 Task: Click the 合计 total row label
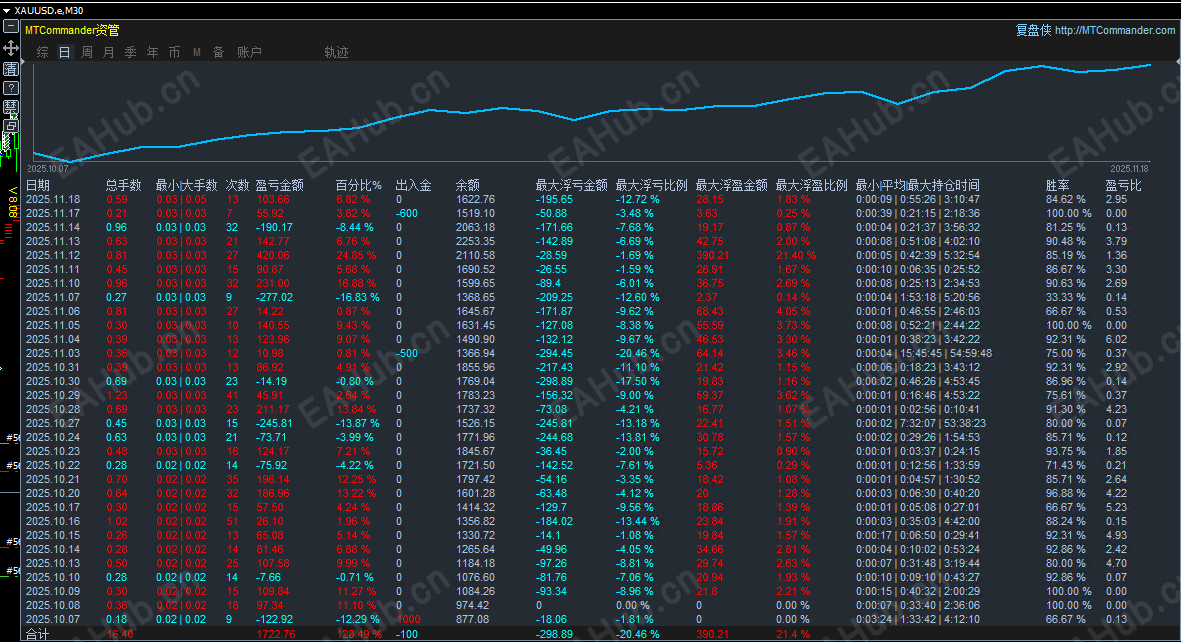click(38, 634)
